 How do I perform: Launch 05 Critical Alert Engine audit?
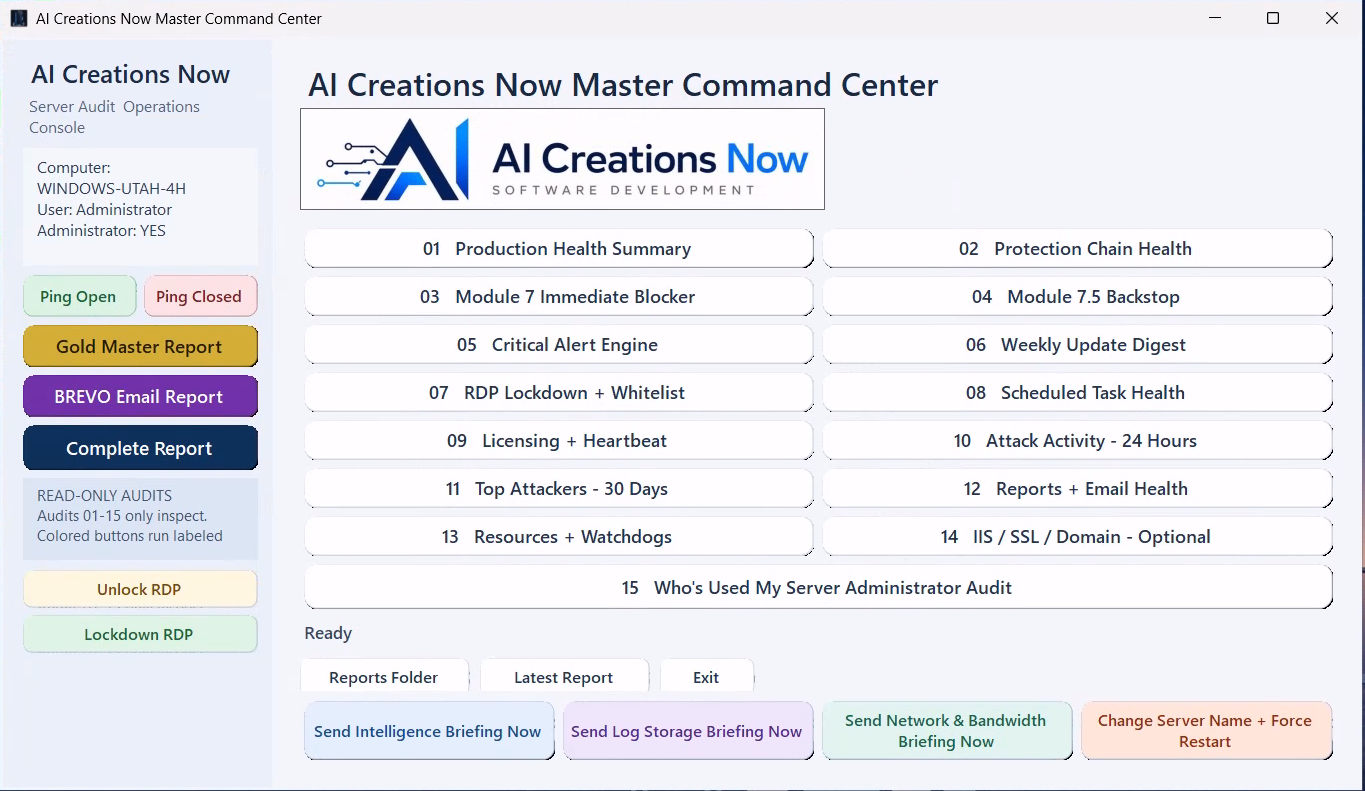[558, 345]
